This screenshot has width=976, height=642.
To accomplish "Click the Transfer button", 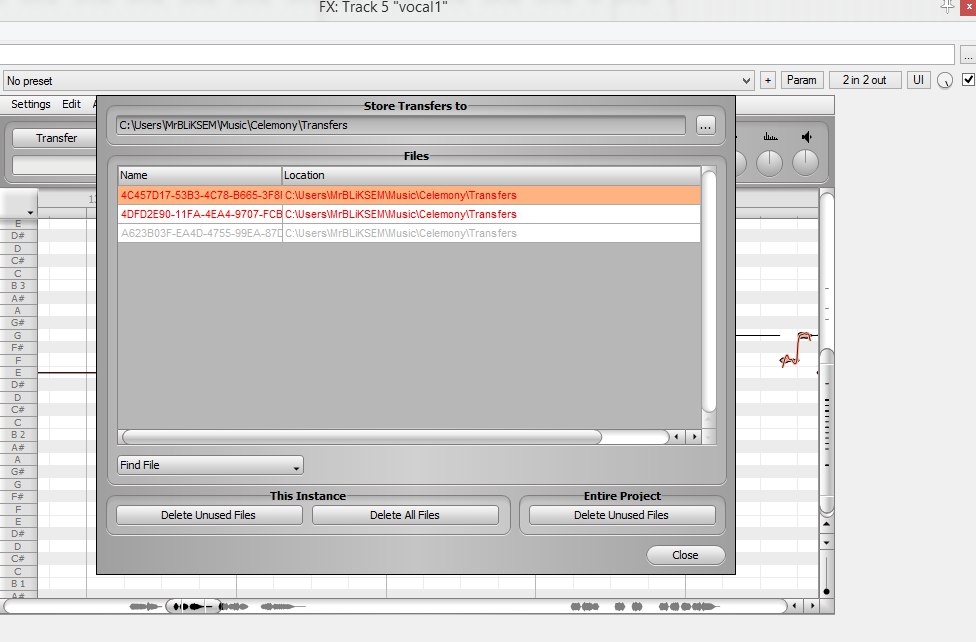I will click(57, 138).
